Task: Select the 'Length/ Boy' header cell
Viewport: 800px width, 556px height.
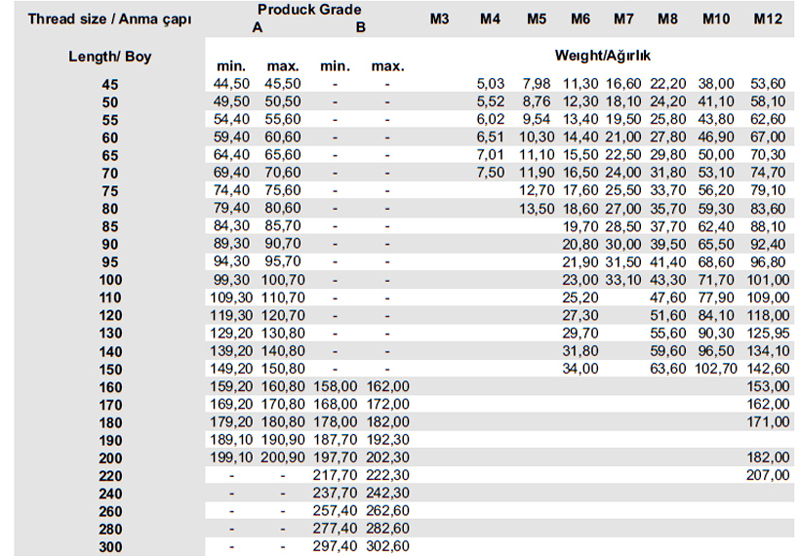Action: 110,57
